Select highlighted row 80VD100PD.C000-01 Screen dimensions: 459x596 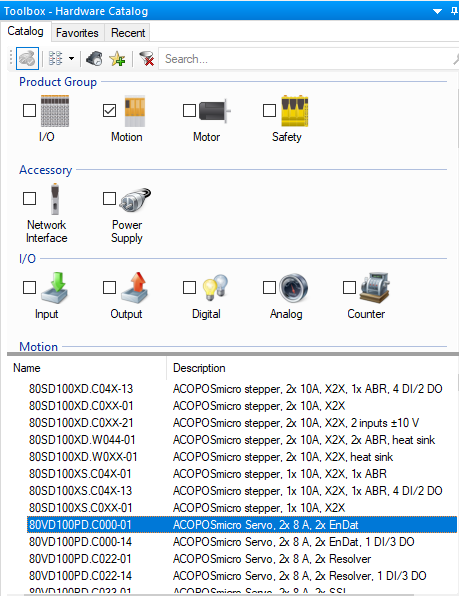tap(242, 525)
